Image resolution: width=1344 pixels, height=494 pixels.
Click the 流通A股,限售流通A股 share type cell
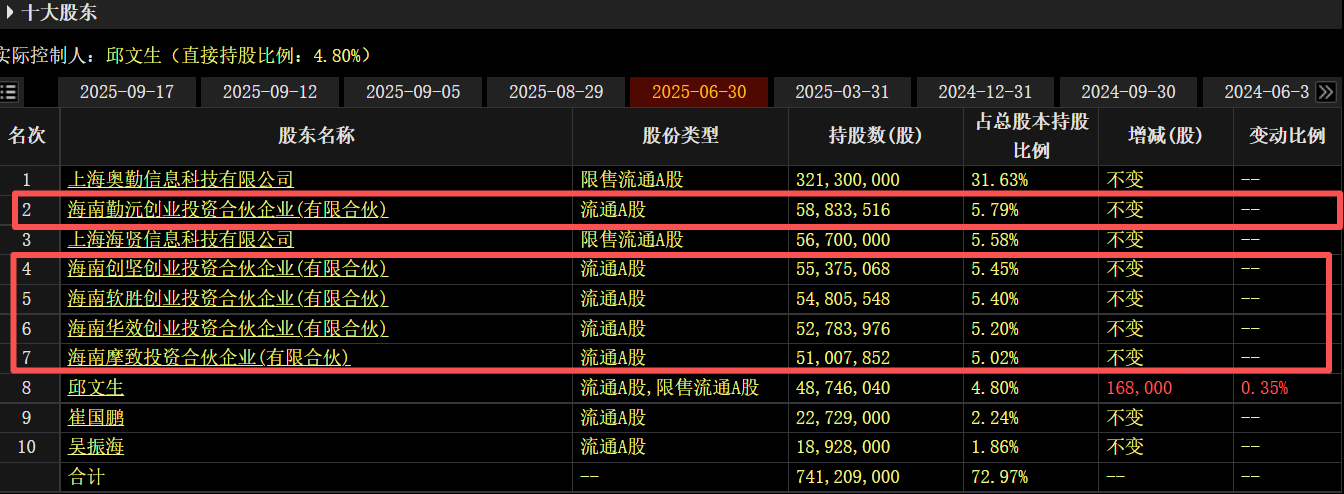(x=670, y=387)
